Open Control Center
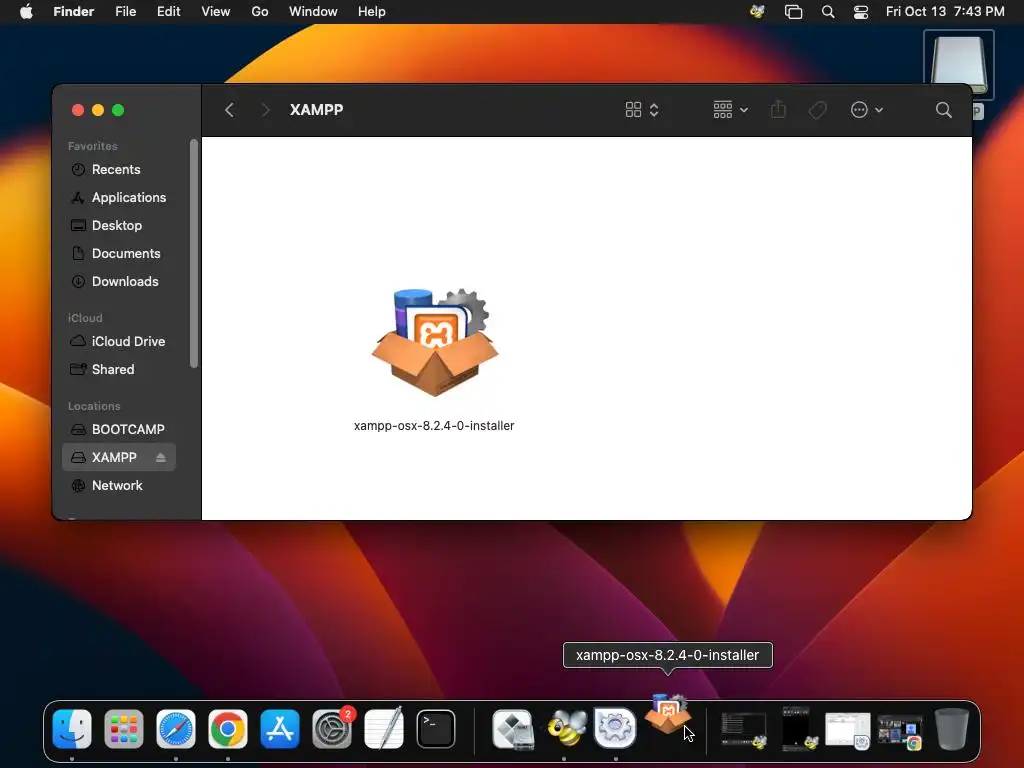Viewport: 1024px width, 768px height. (861, 12)
